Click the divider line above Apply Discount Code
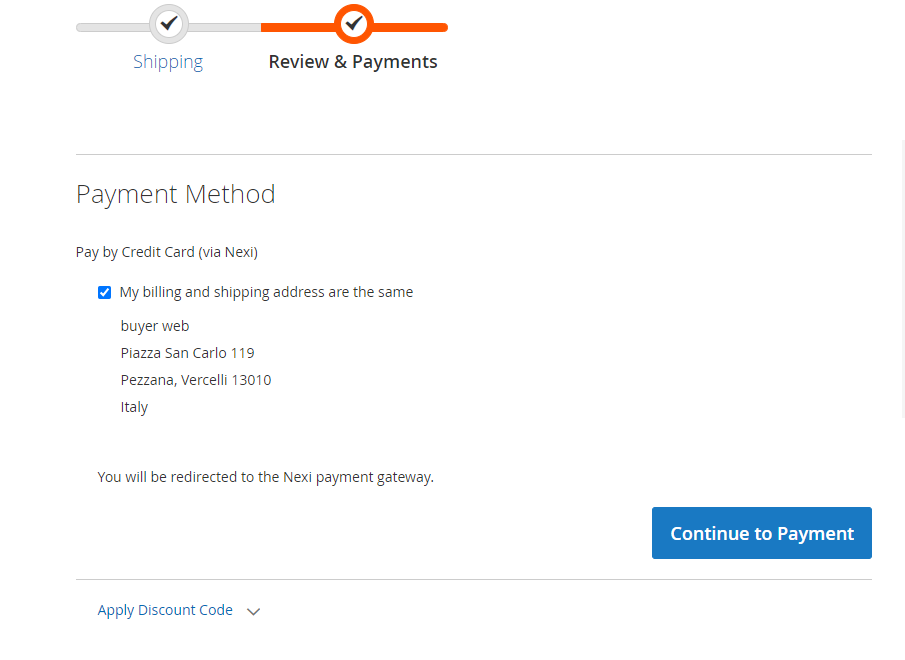The width and height of the screenshot is (905, 660). (473, 580)
